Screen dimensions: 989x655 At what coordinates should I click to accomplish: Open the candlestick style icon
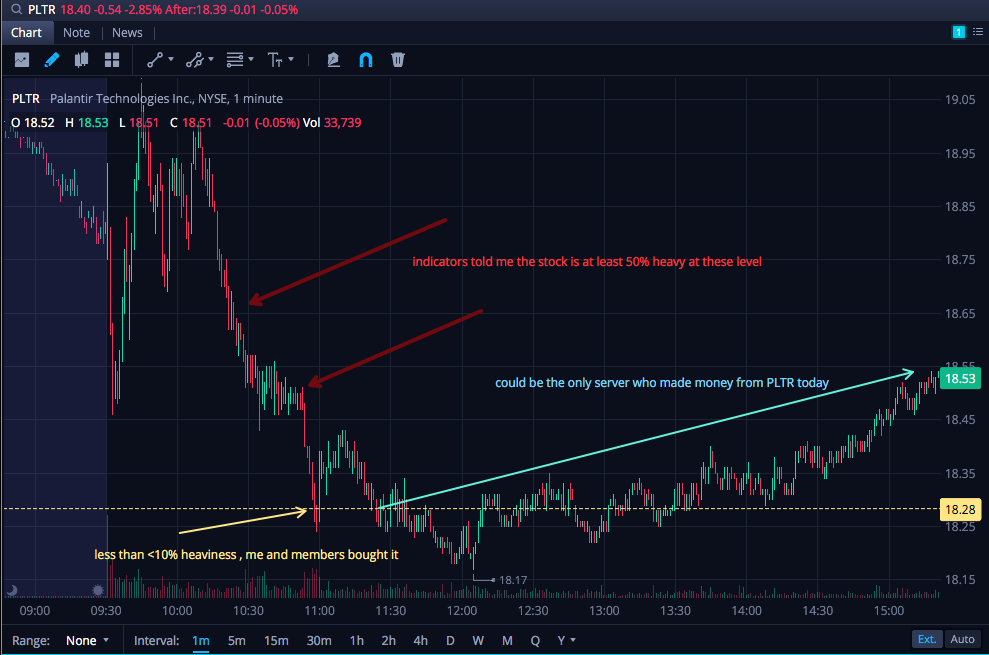[81, 60]
